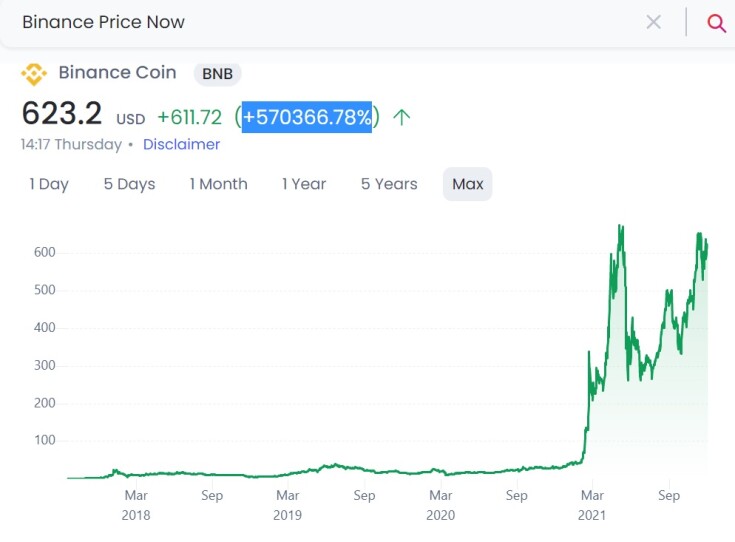Click the 'Mar 2019' axis label
The image size is (735, 542).
click(x=288, y=505)
